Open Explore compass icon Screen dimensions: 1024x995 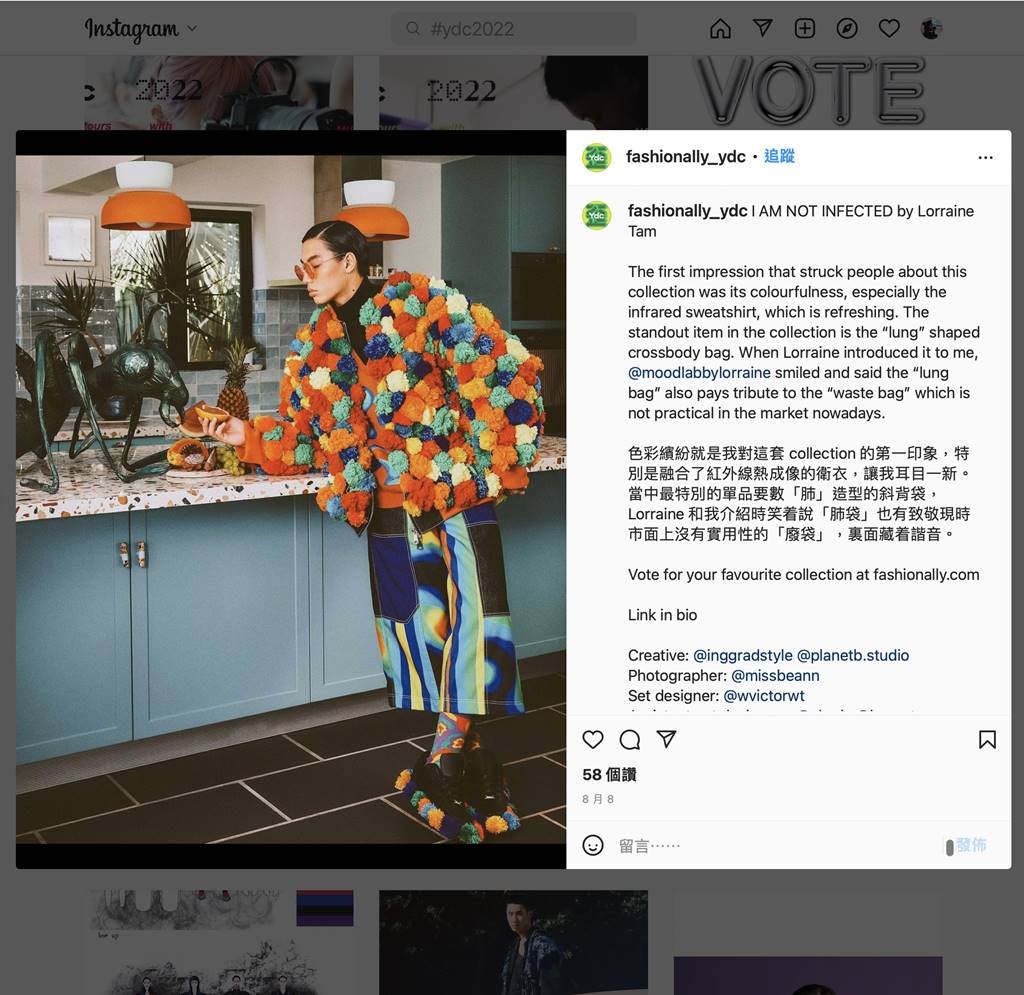pos(847,29)
